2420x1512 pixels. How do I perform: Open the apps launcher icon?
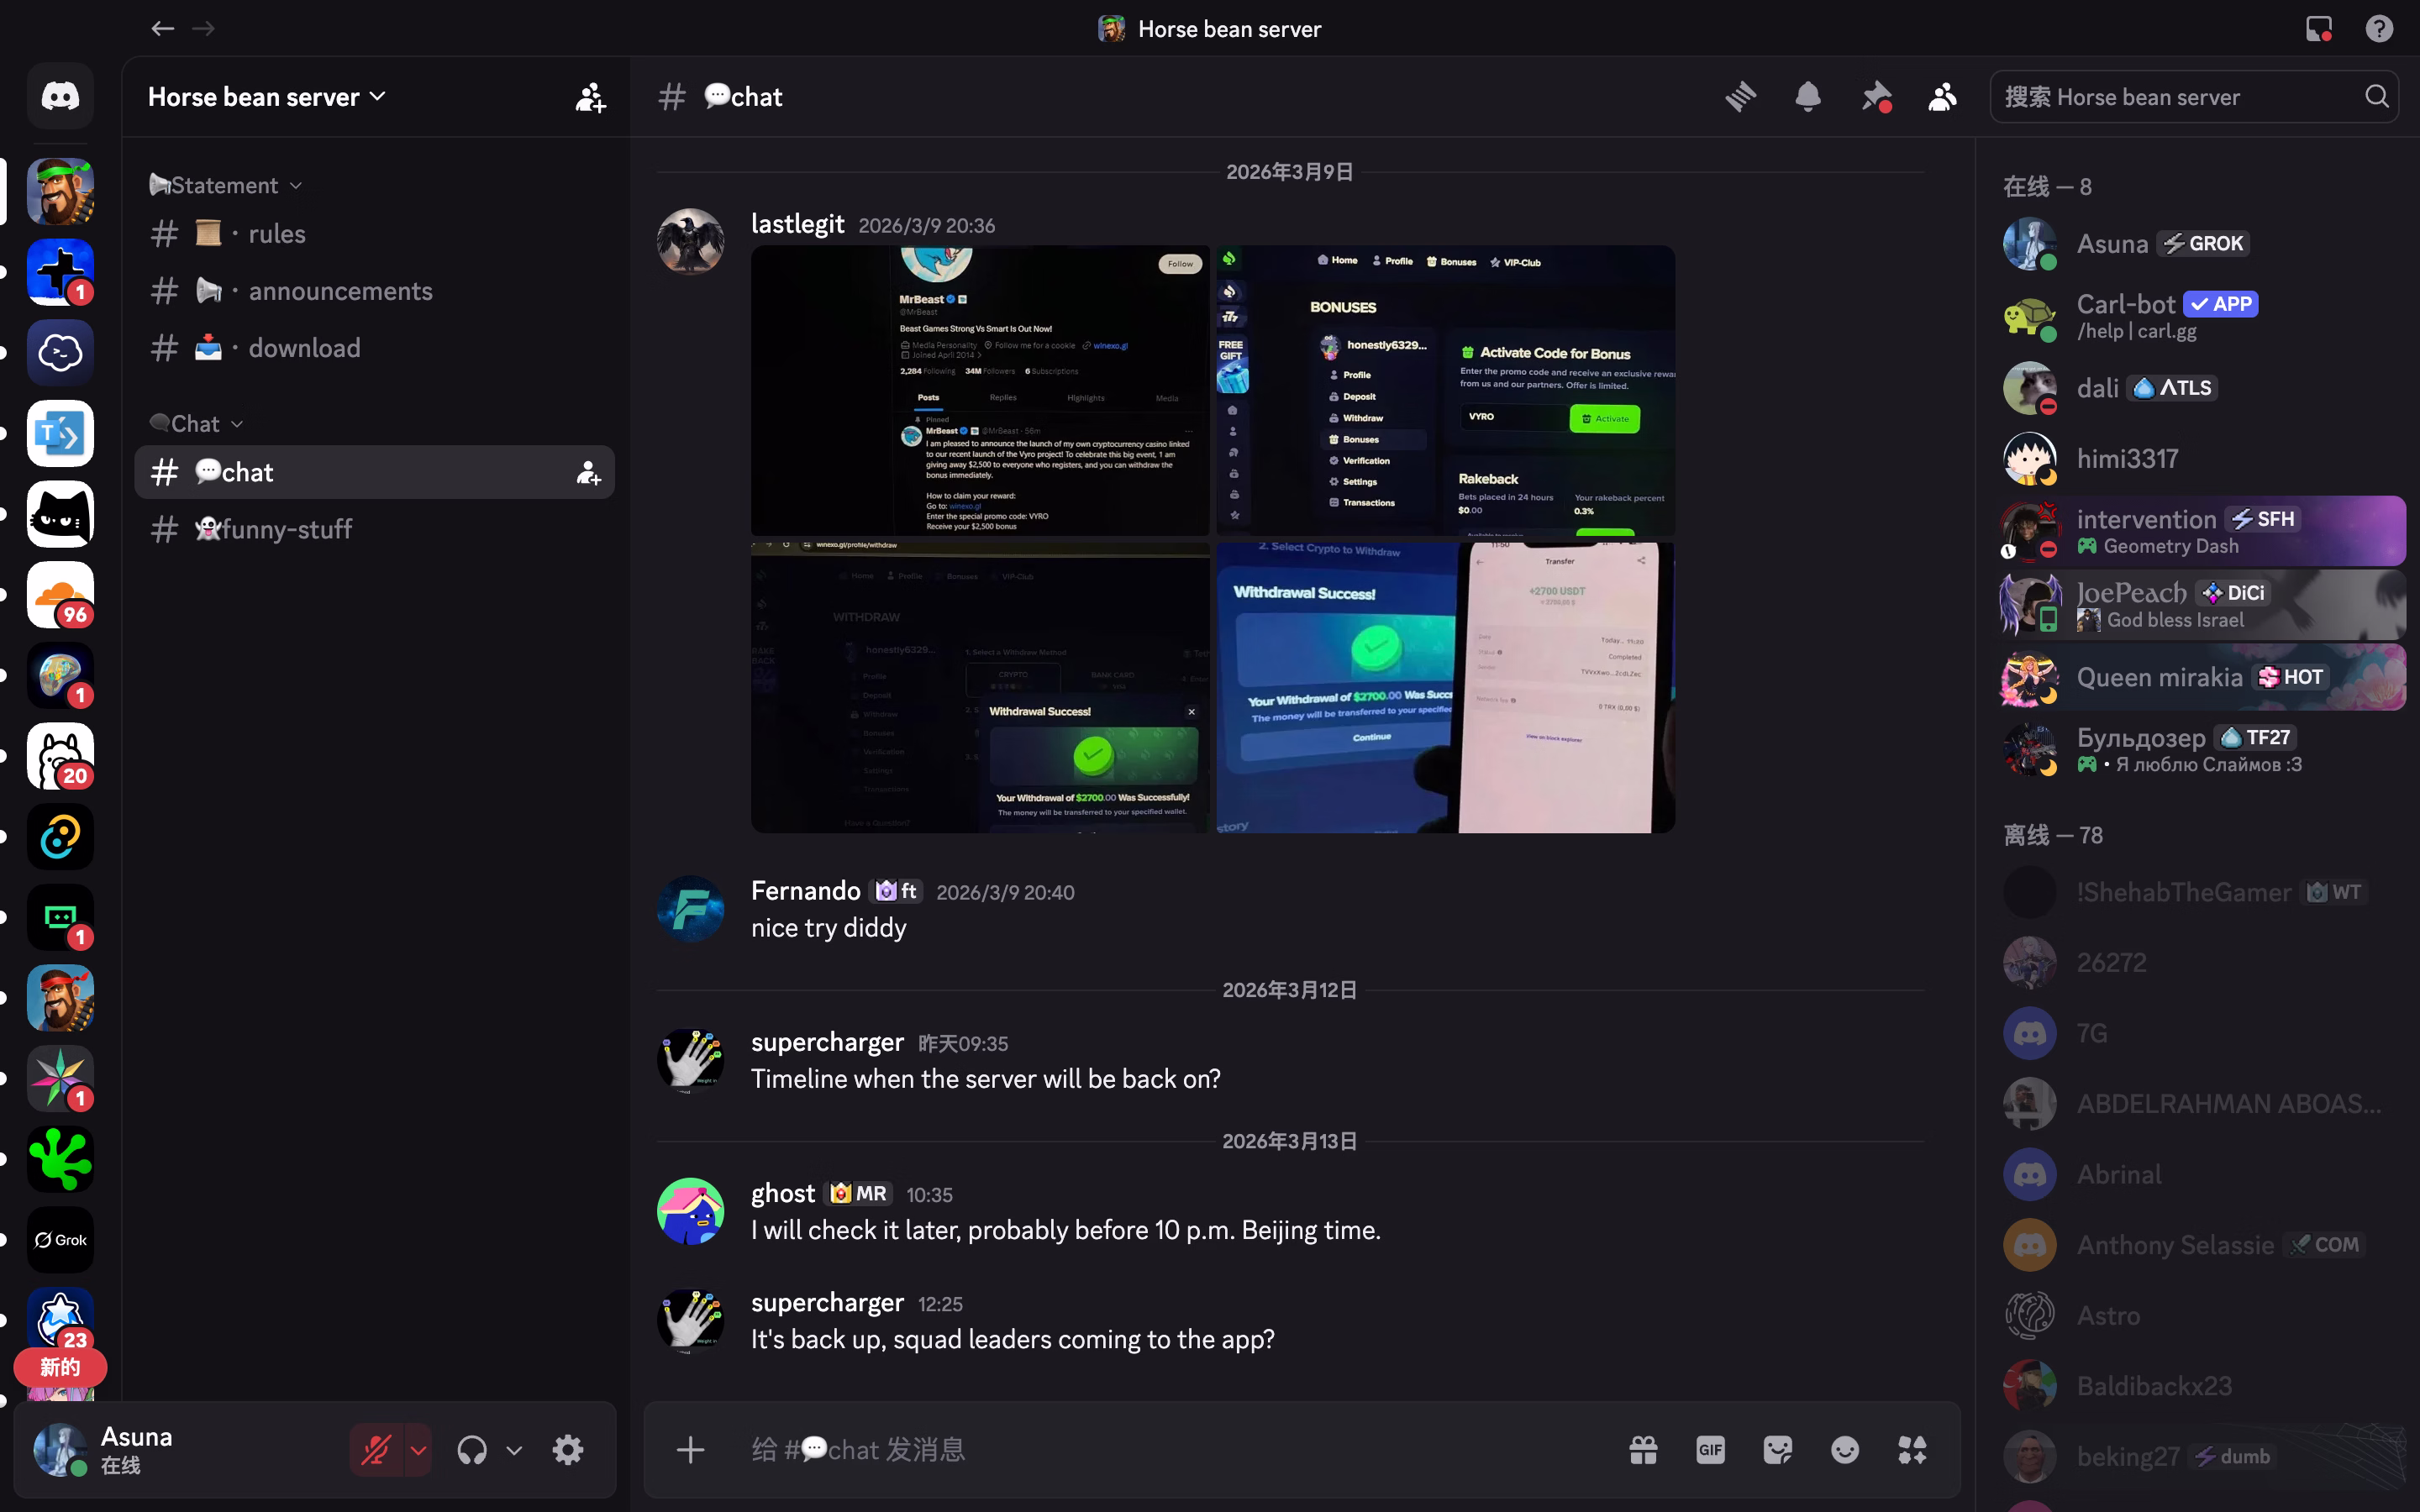[1912, 1449]
